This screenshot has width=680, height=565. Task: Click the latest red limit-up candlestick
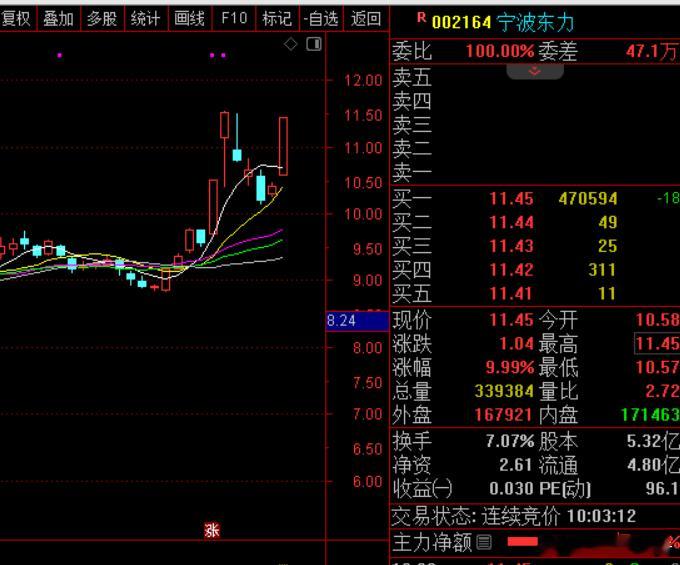coord(283,146)
